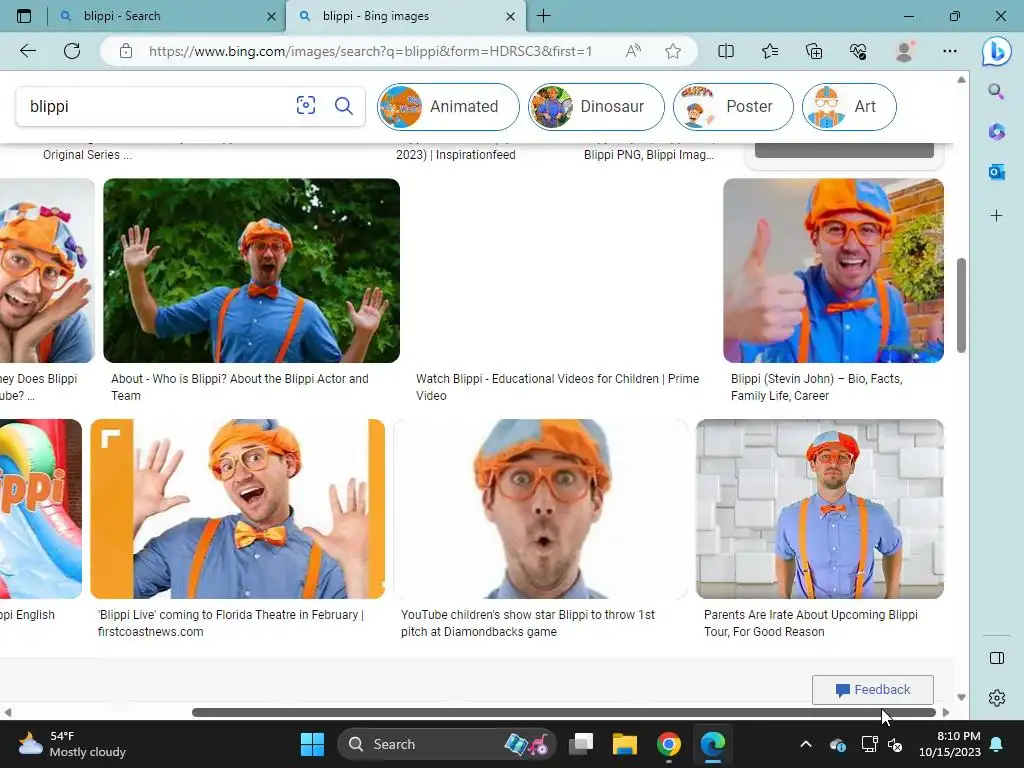This screenshot has width=1024, height=768.
Task: Show hidden system tray icons
Action: pos(806,744)
